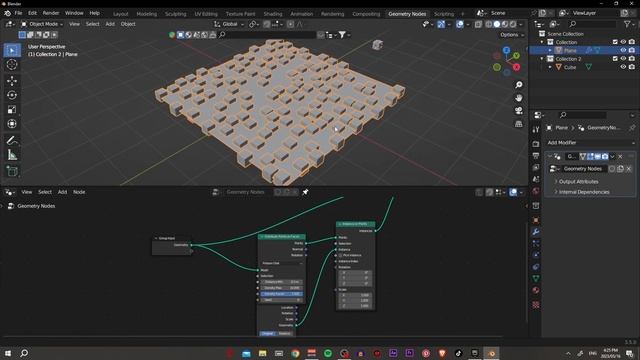
Task: Select the Select Box tool
Action: [12, 50]
